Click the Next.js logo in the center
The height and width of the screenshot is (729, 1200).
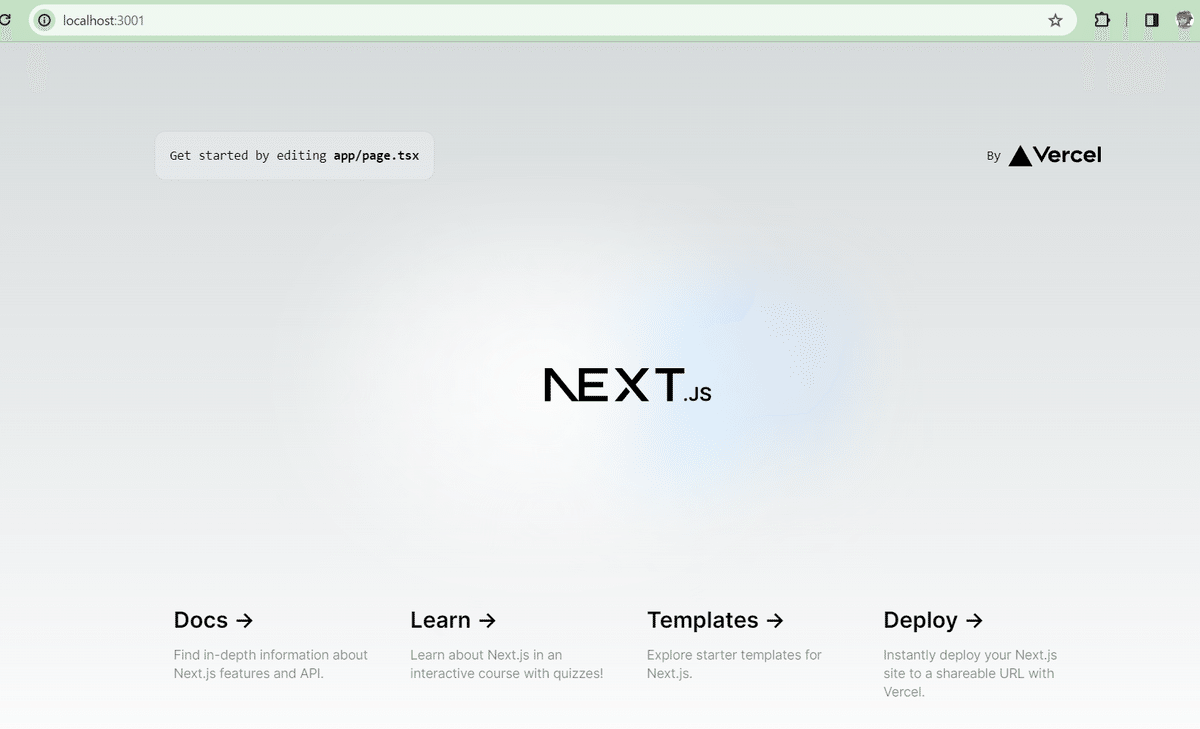pyautogui.click(x=627, y=385)
